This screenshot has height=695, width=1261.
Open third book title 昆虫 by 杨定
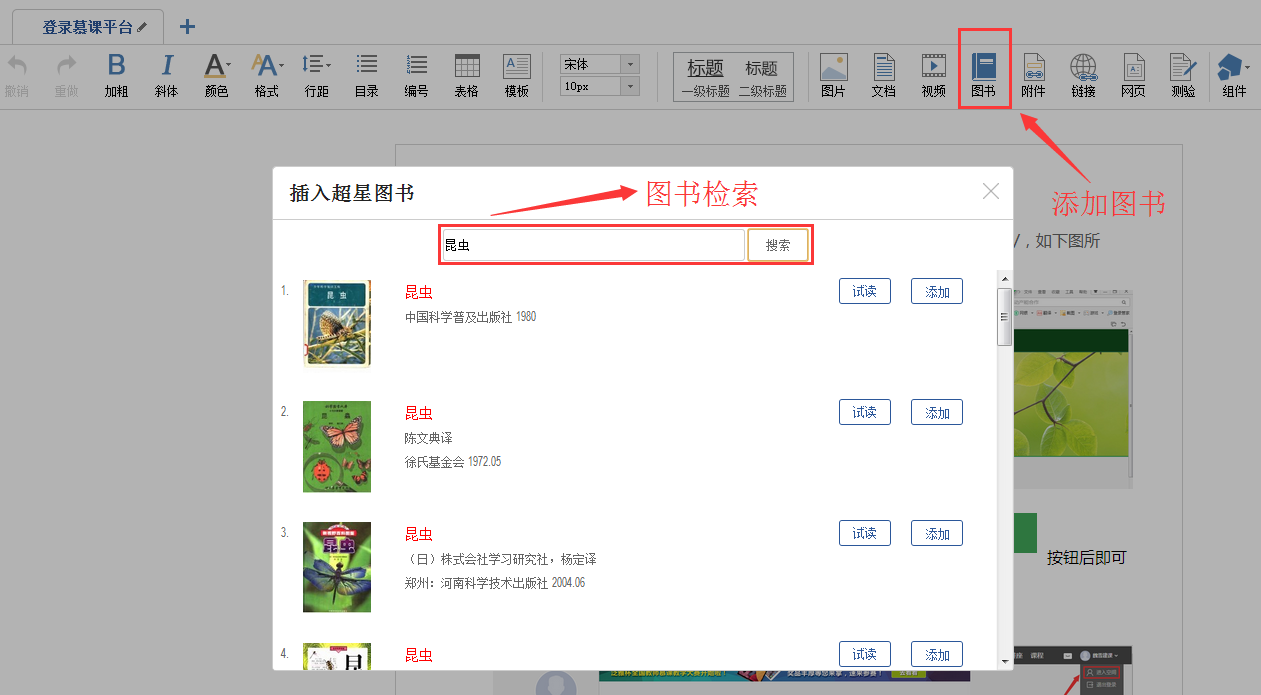[x=419, y=534]
